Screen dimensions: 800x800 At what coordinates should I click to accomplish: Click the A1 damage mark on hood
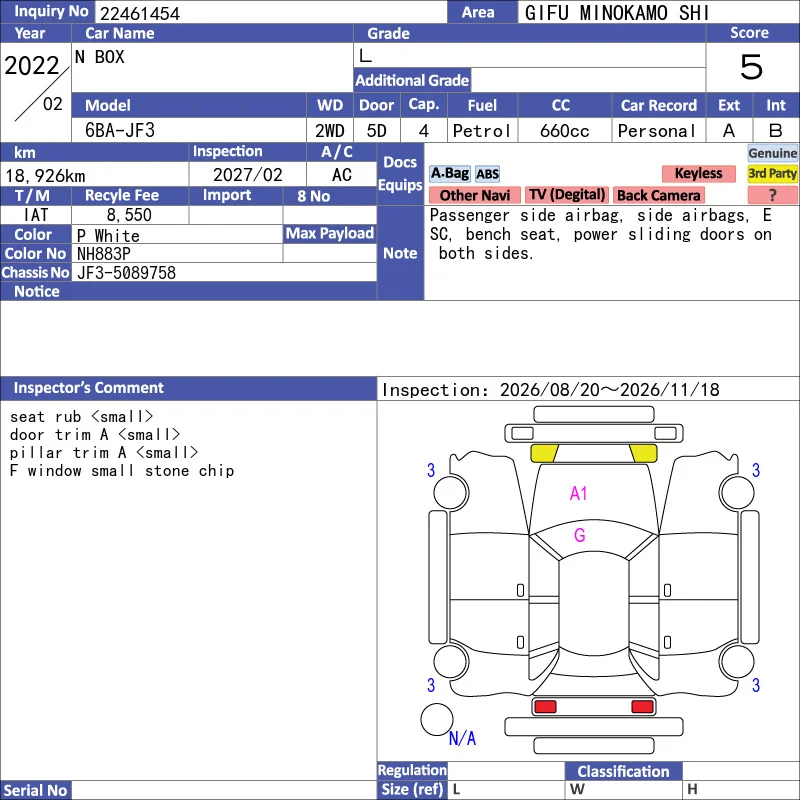(x=579, y=493)
